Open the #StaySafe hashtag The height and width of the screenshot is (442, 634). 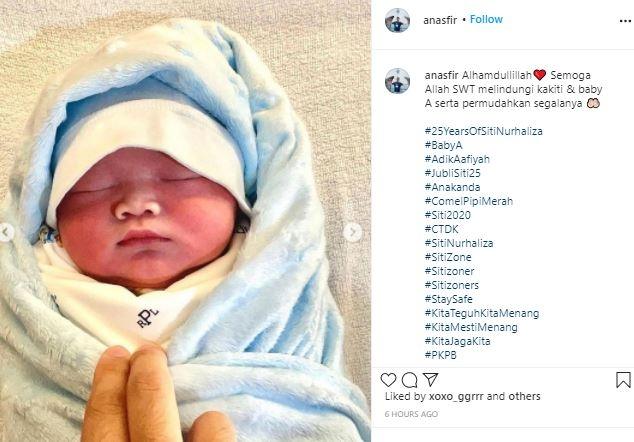click(x=448, y=299)
